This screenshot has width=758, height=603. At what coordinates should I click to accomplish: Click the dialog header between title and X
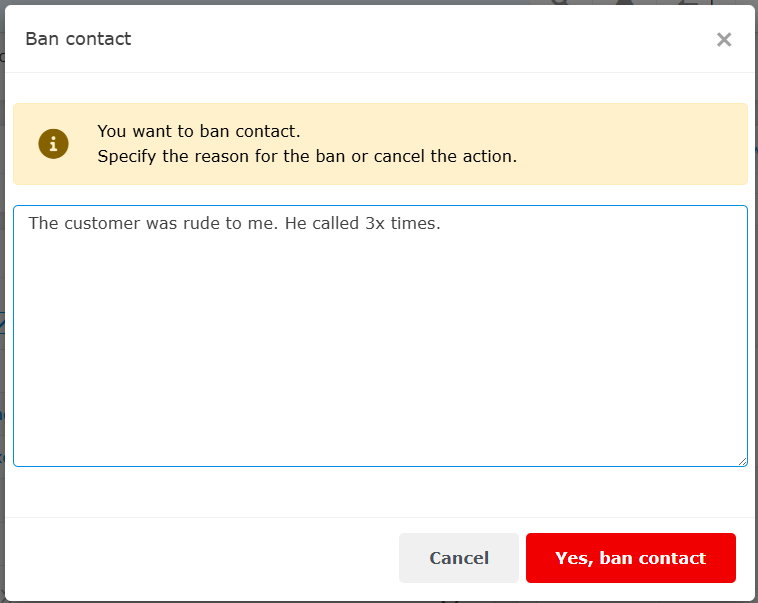(x=420, y=39)
